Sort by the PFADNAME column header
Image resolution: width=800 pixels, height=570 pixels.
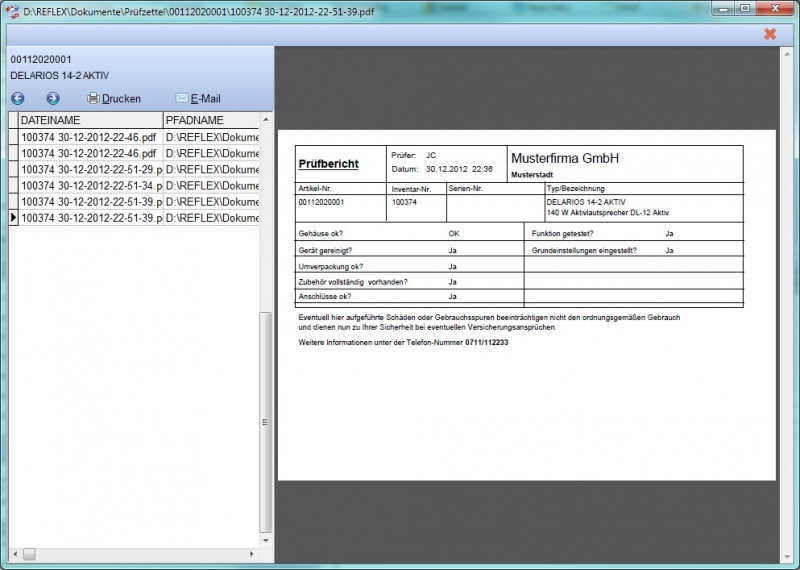click(212, 120)
